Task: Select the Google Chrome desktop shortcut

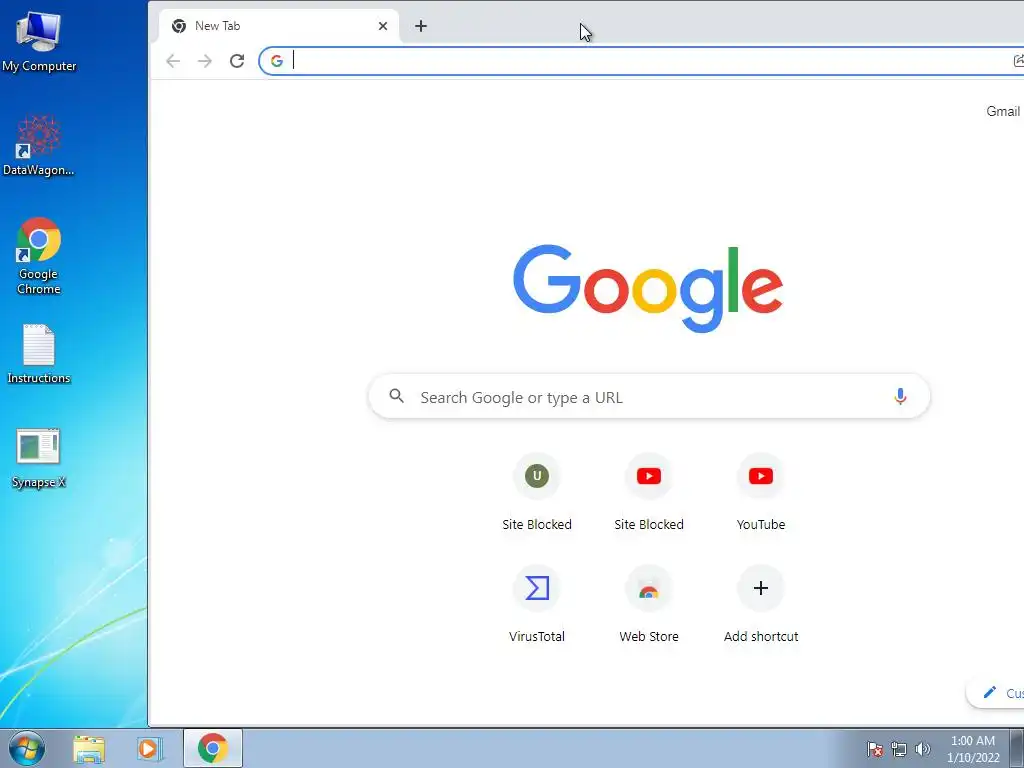Action: 39,256
